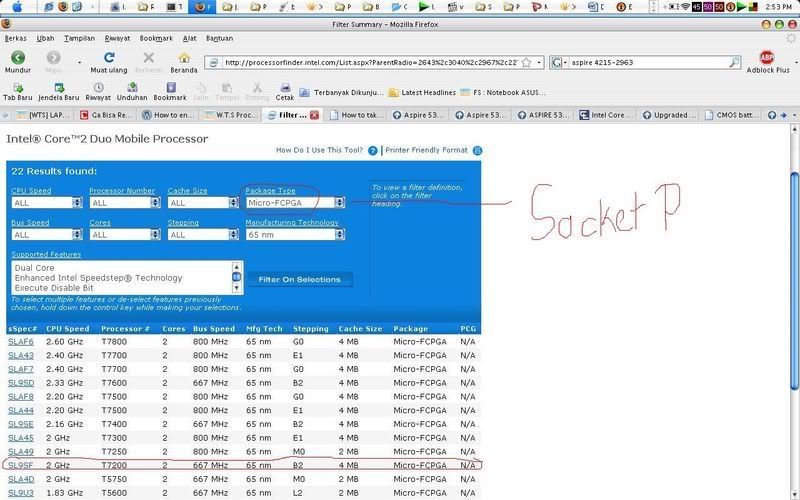This screenshot has height=500, width=800.
Task: Switch to the How to en... tab
Action: pos(169,115)
